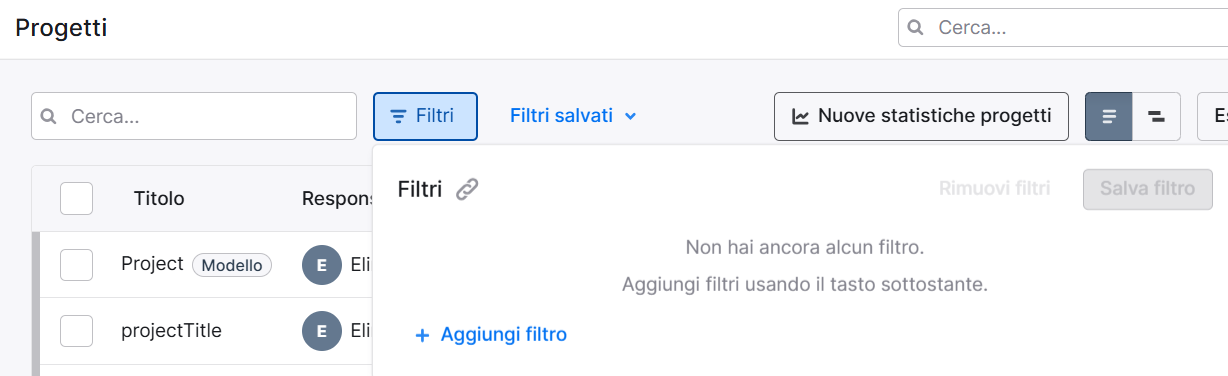Check the box for Project row

tap(76, 265)
